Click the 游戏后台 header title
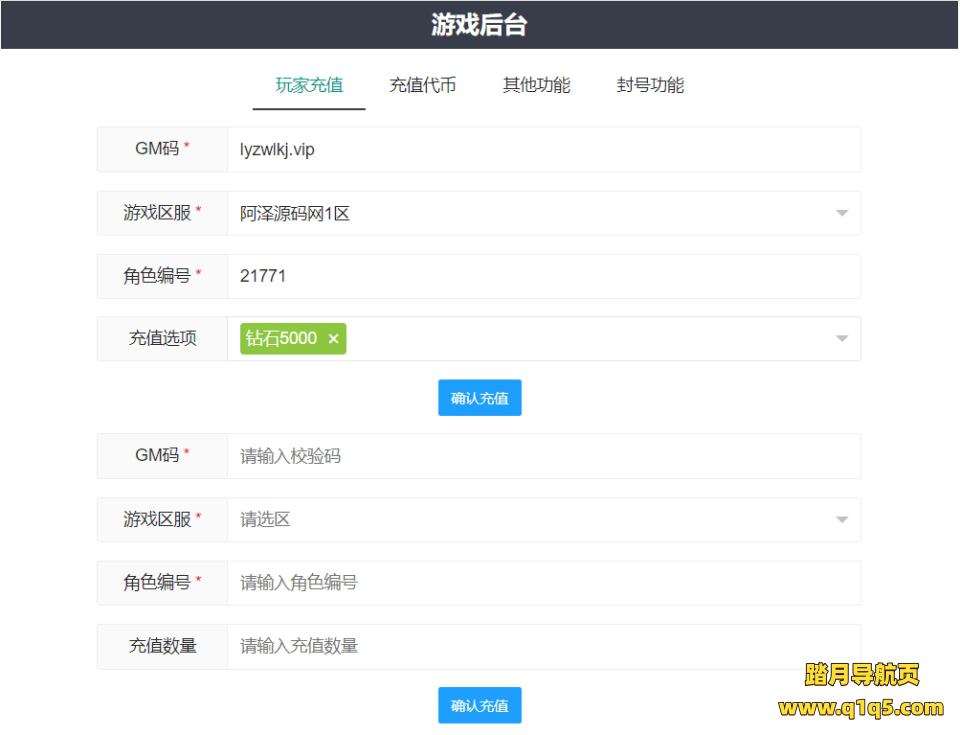Screen dimensions: 960x735 tap(479, 25)
